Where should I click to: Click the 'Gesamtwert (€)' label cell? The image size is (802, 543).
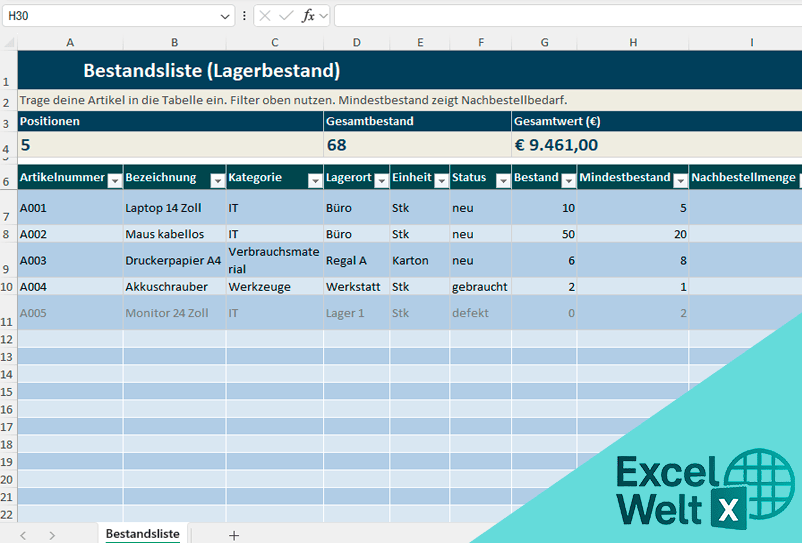(x=657, y=121)
